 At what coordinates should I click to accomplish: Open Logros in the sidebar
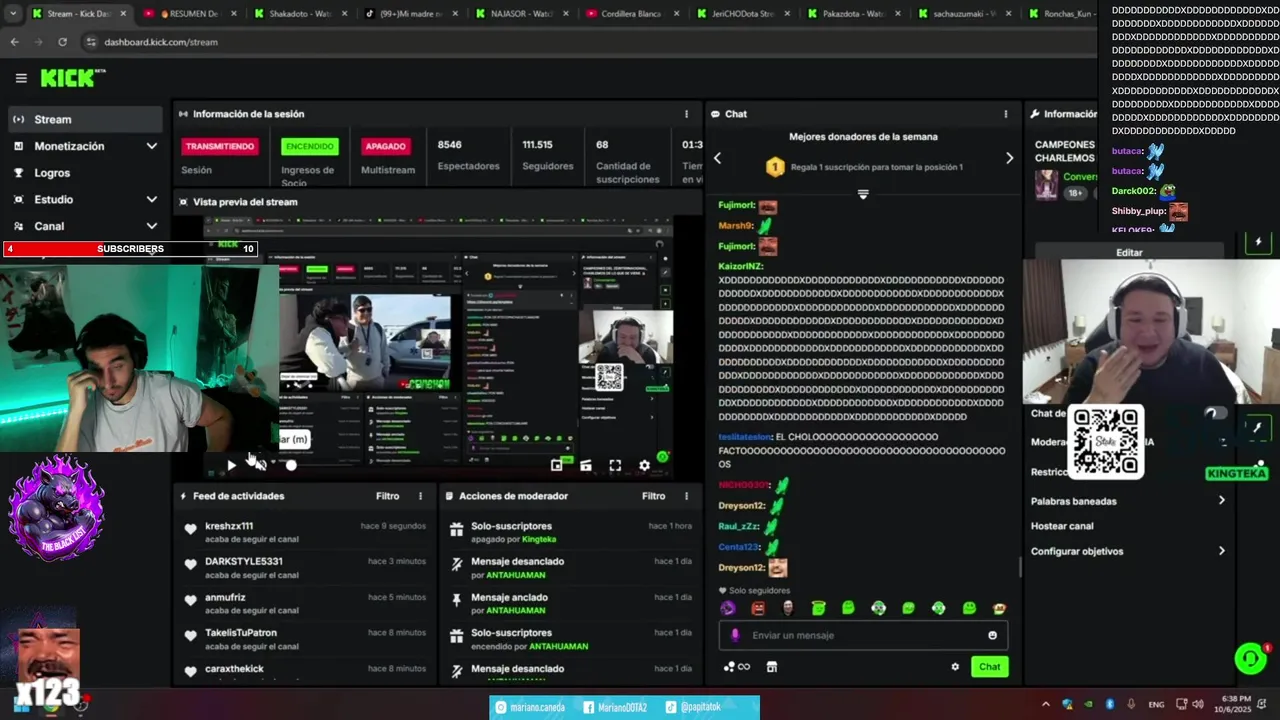pyautogui.click(x=84, y=173)
